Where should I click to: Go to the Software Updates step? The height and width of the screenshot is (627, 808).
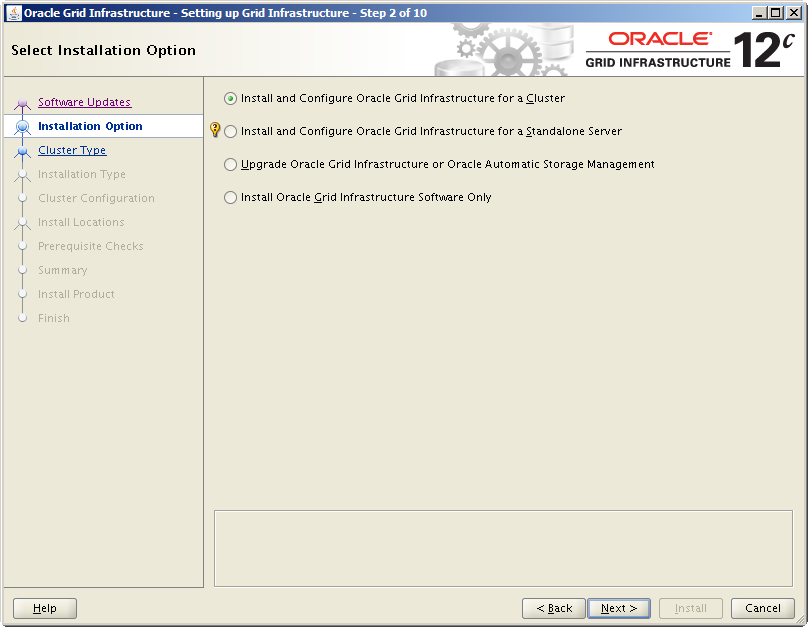tap(84, 102)
